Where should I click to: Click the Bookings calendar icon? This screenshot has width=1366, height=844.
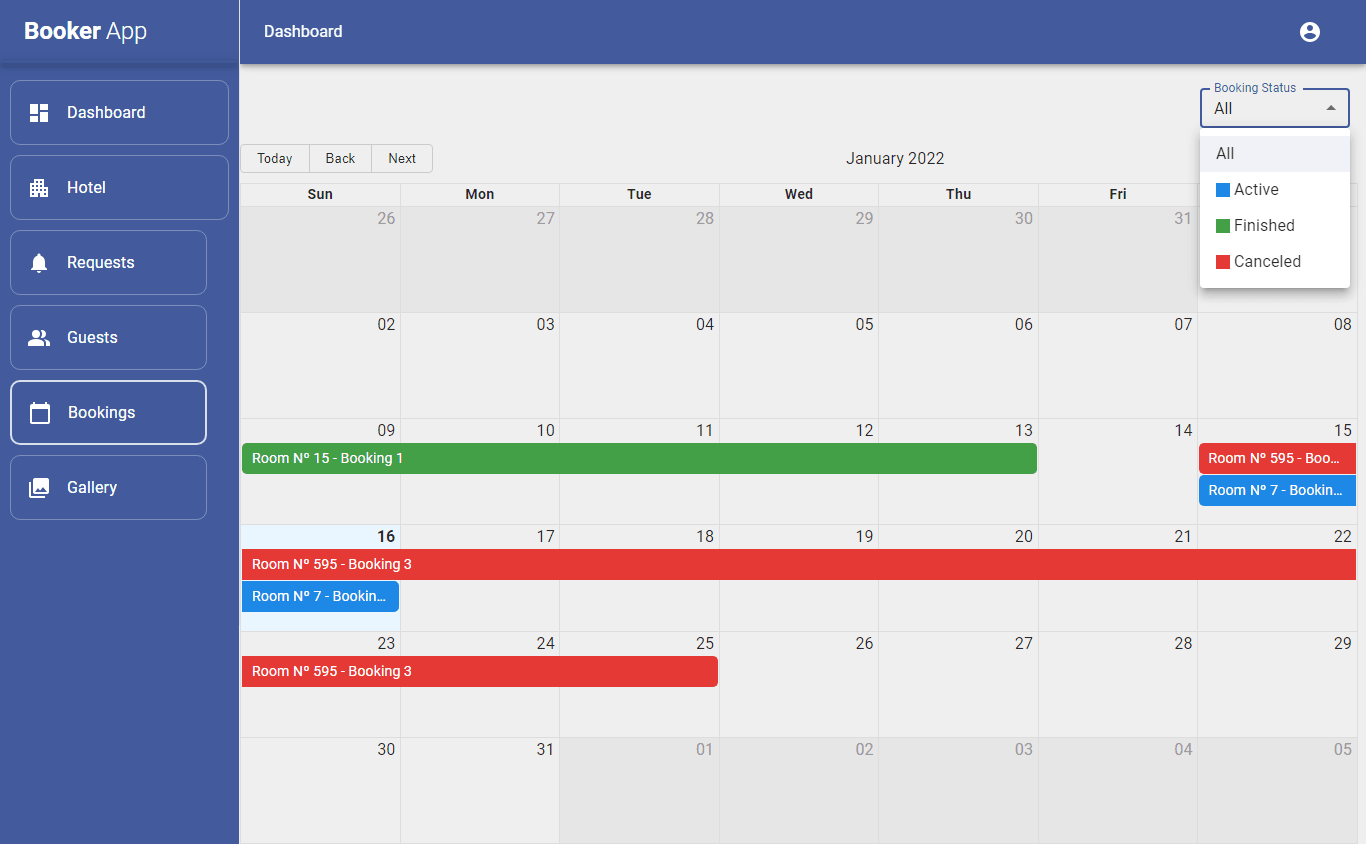click(40, 413)
